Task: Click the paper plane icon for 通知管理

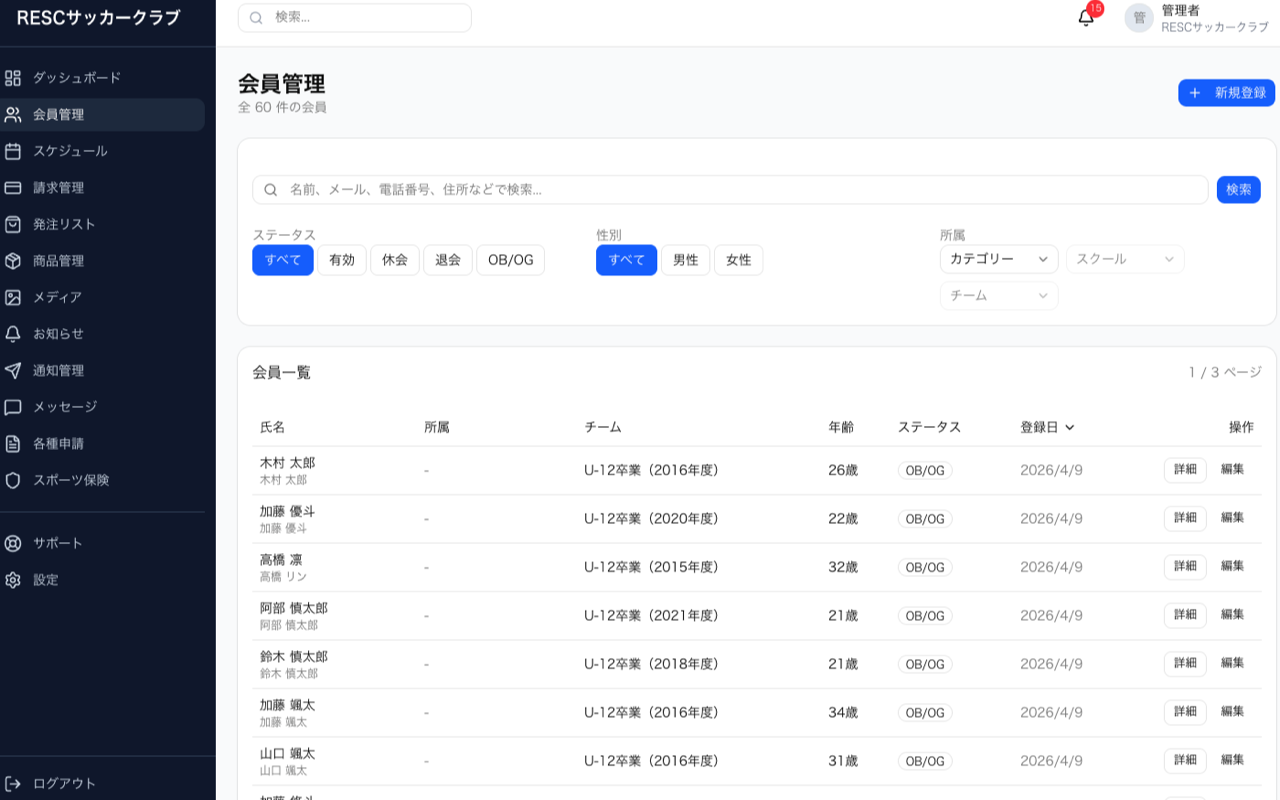Action: (13, 371)
